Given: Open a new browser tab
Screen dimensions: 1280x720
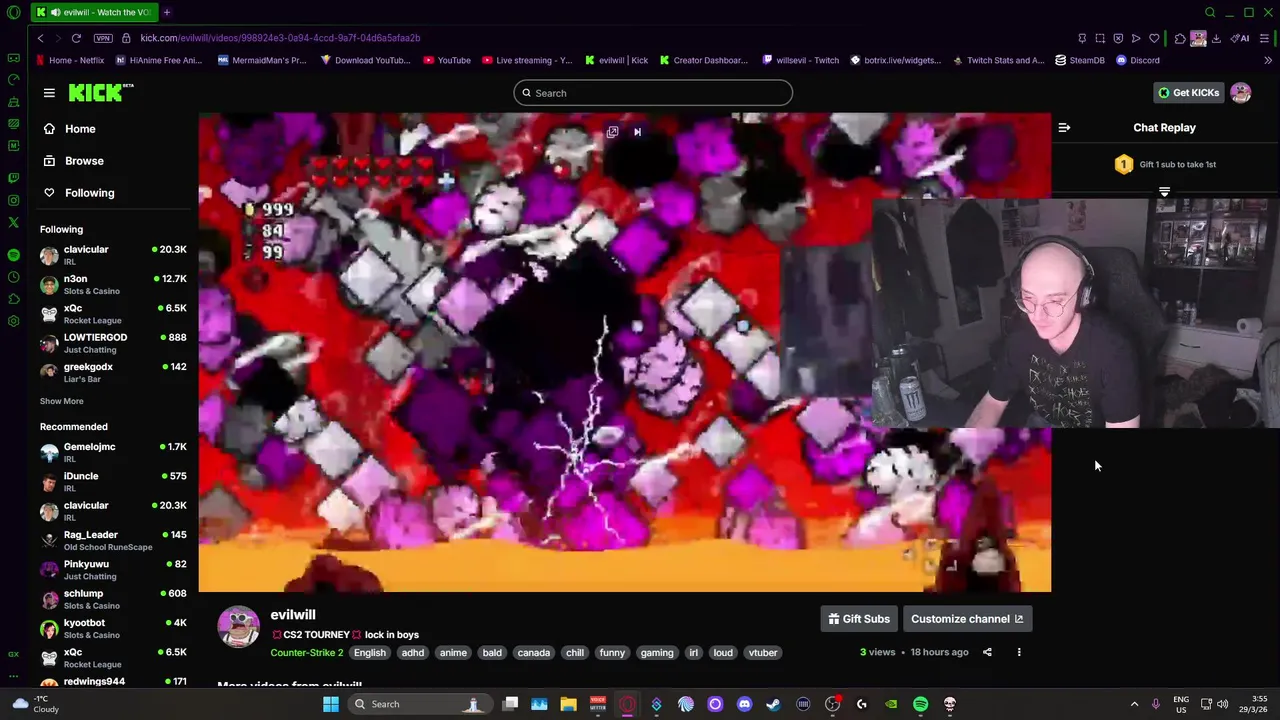Looking at the screenshot, I should [167, 12].
